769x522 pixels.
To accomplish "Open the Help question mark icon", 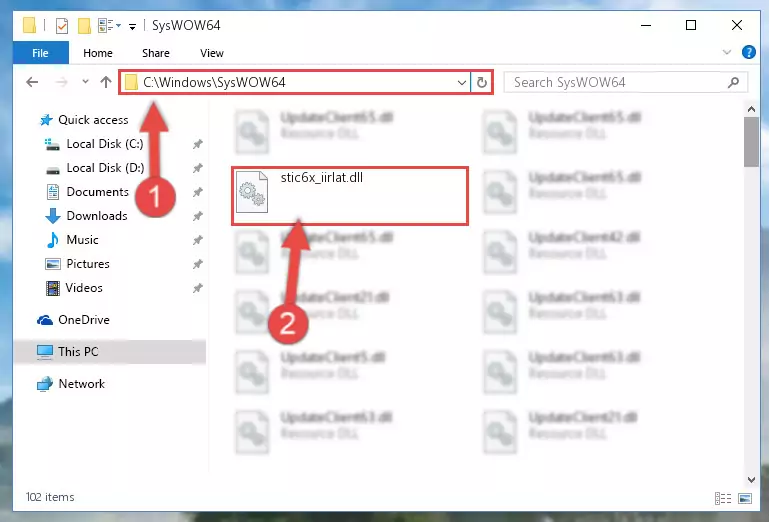I will (x=748, y=52).
